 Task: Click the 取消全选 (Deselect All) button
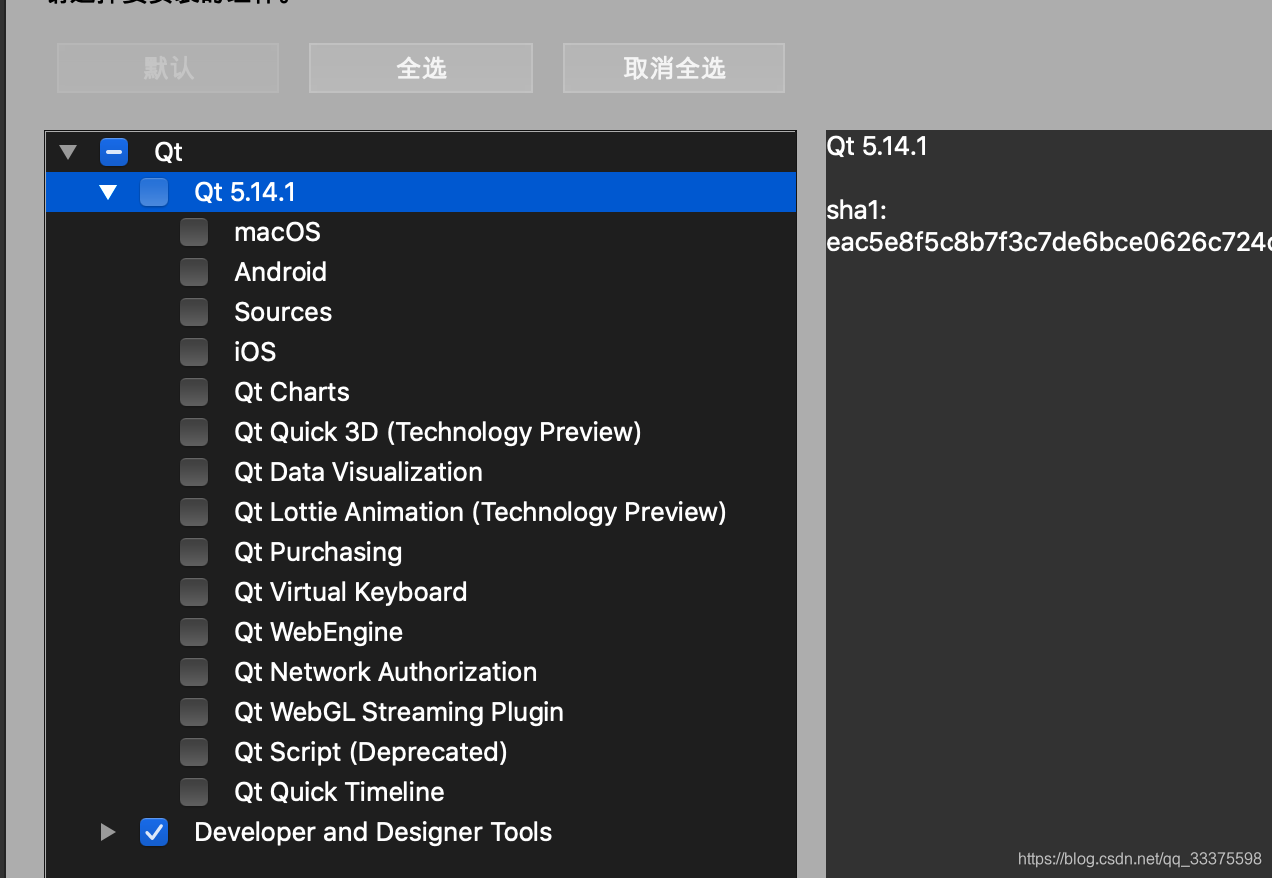click(674, 68)
